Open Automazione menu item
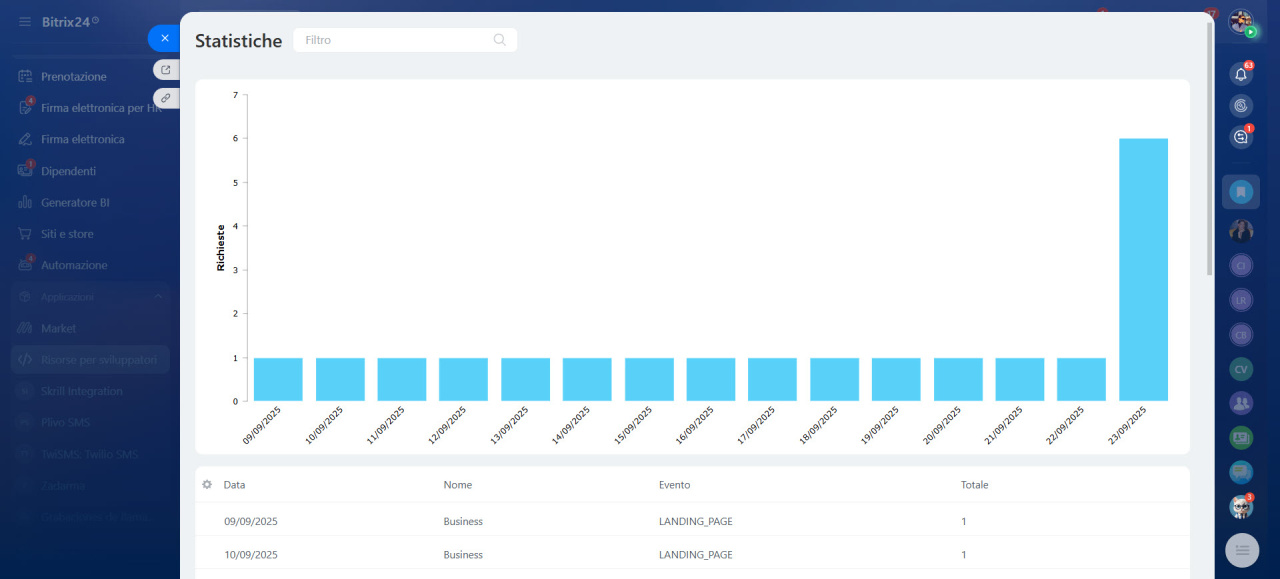This screenshot has height=579, width=1280. point(74,266)
